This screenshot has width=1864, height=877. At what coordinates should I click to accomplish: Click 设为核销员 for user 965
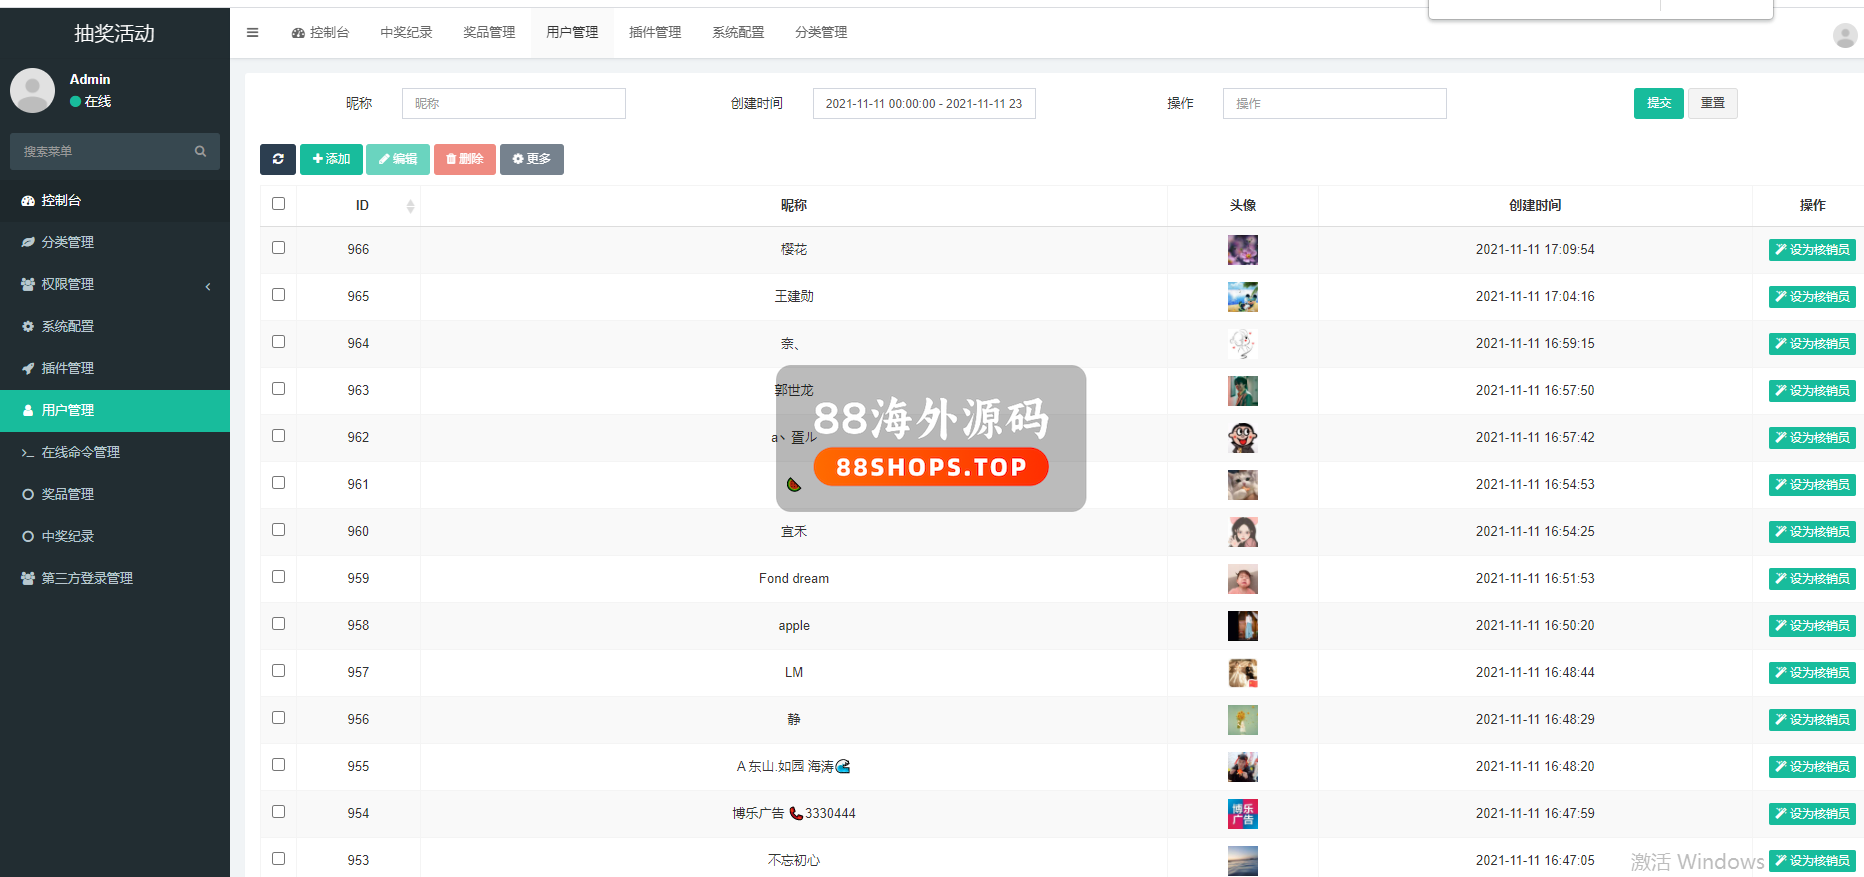tap(1811, 297)
